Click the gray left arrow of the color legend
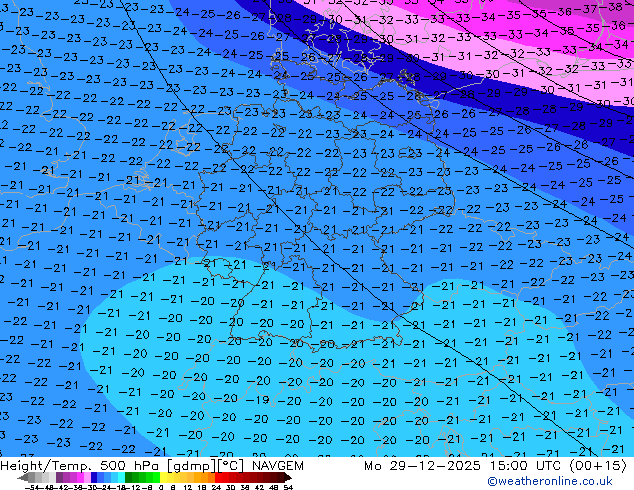Screen dimensions: 634x490 coord(23,478)
